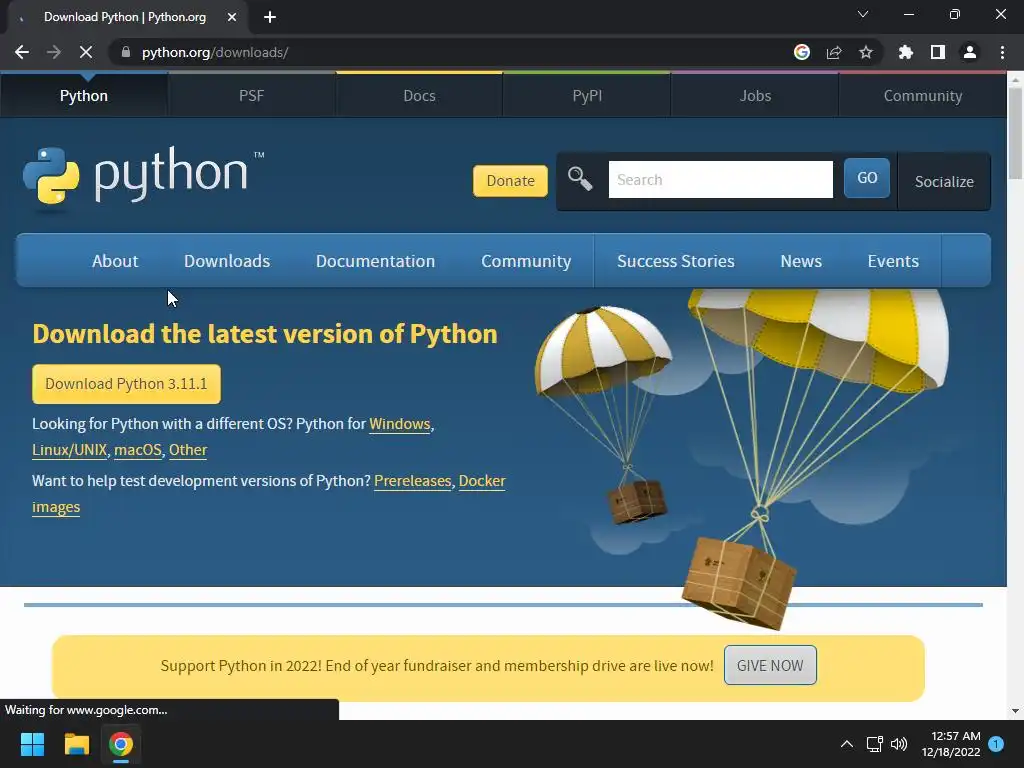Open volume control tray icon

pyautogui.click(x=899, y=744)
